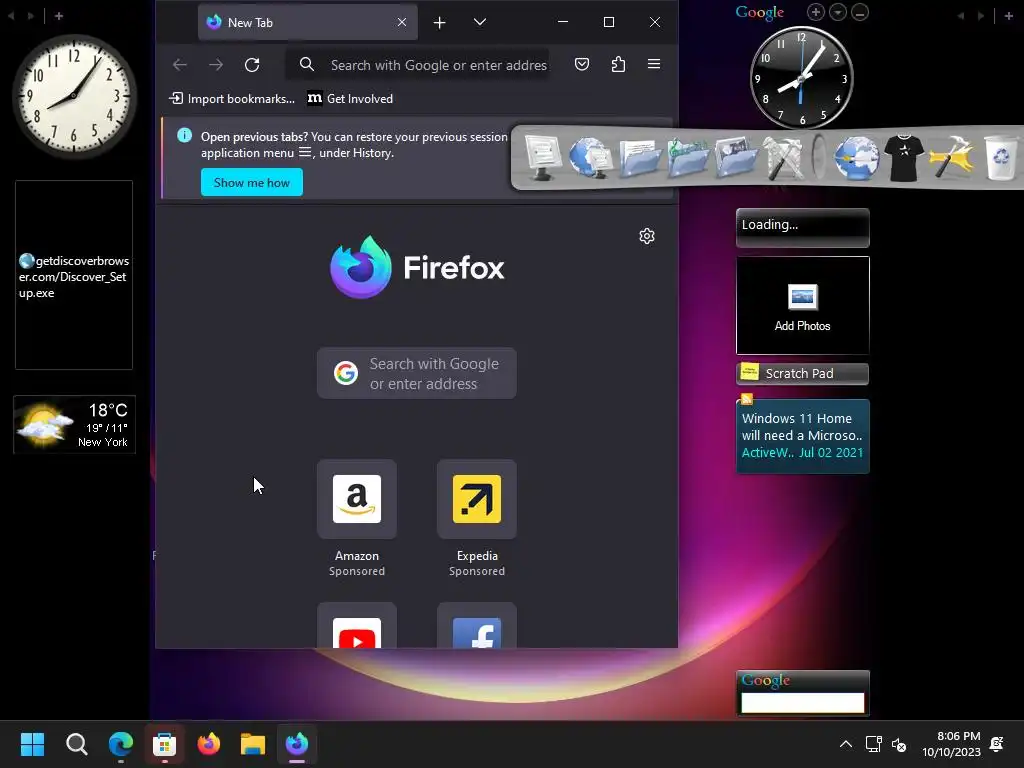Open the YouTube shortcut tile
Image resolution: width=1024 pixels, height=768 pixels.
click(x=357, y=626)
